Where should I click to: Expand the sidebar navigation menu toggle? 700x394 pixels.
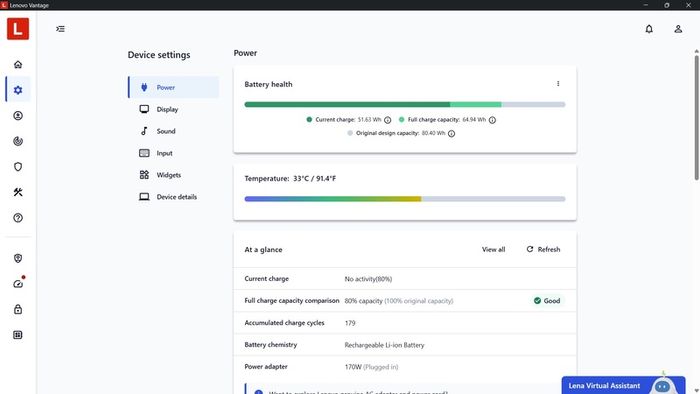[x=60, y=29]
